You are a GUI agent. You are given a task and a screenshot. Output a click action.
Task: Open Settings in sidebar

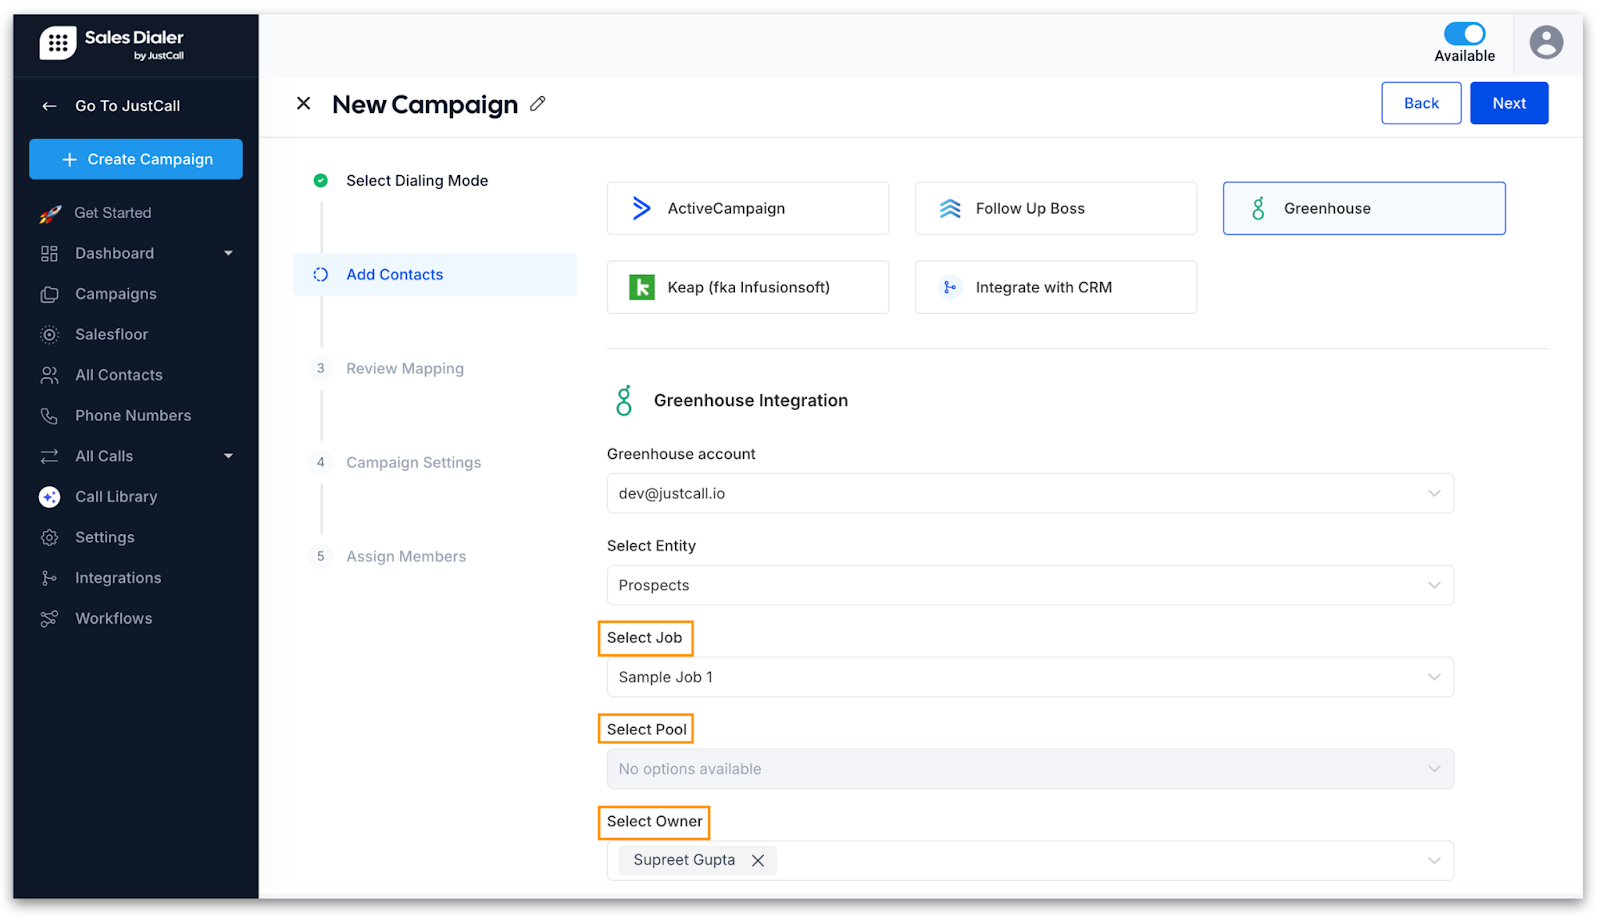point(105,538)
